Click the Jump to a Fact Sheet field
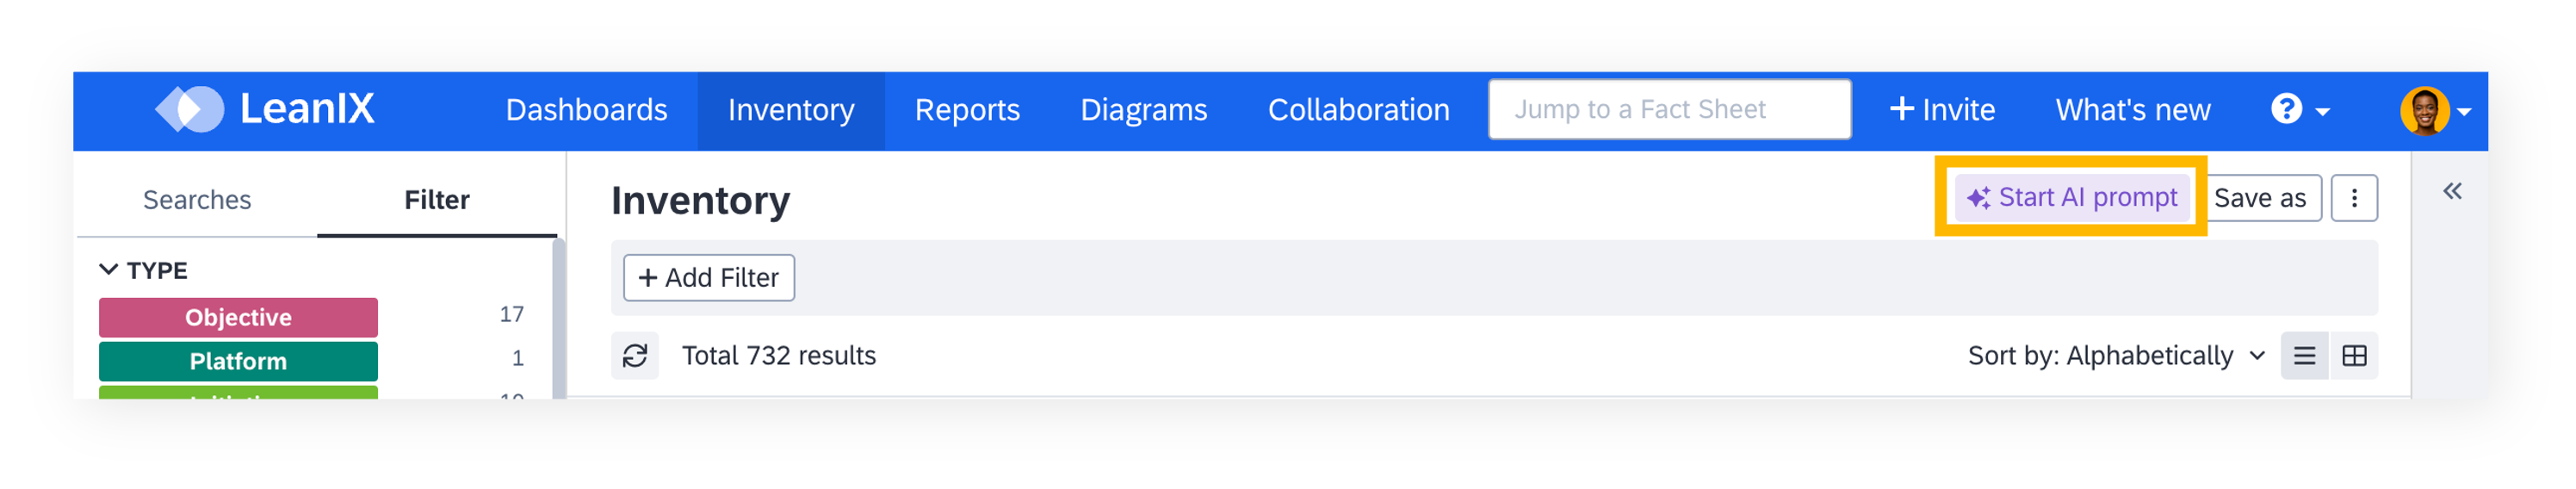The image size is (2576, 489). coord(1669,109)
